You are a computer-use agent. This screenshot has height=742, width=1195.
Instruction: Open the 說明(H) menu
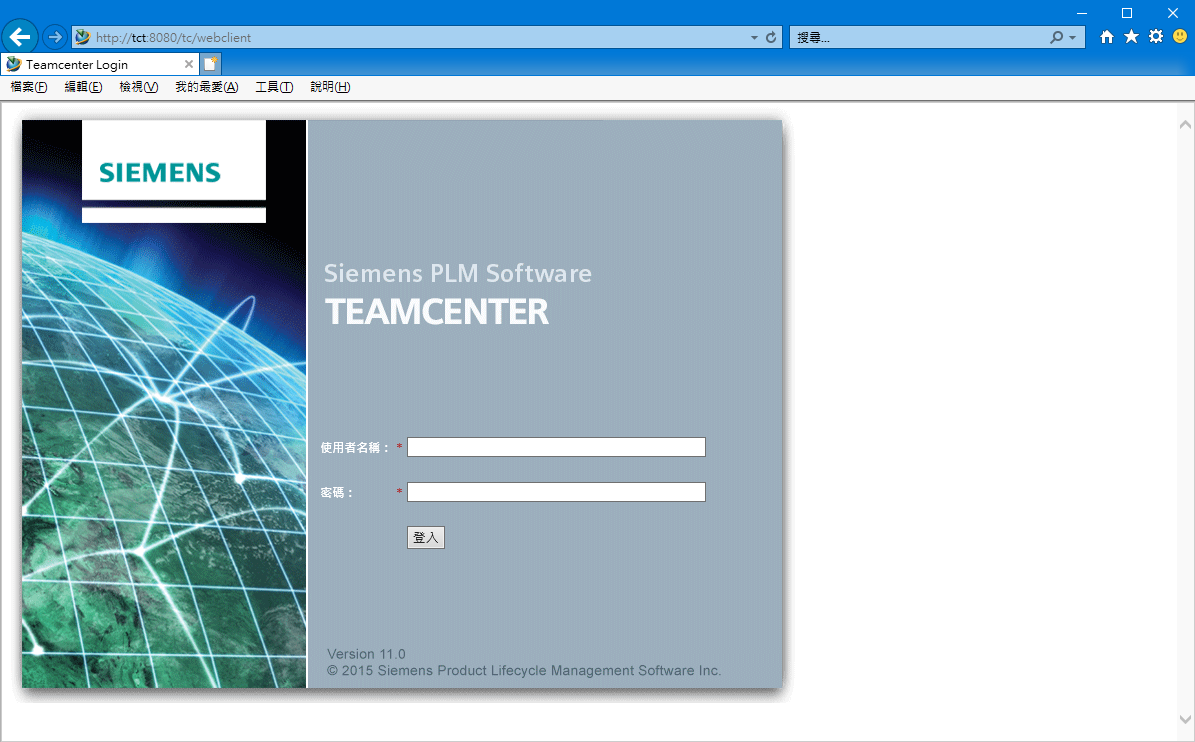[x=330, y=87]
